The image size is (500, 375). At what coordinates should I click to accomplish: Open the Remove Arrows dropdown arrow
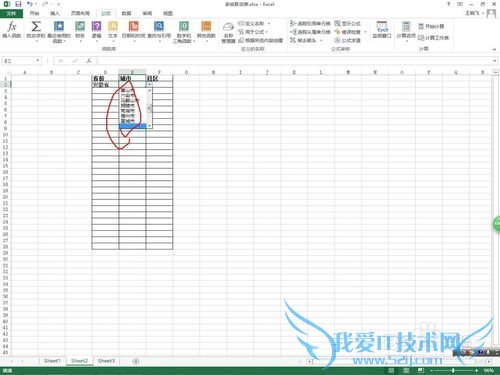coord(321,40)
